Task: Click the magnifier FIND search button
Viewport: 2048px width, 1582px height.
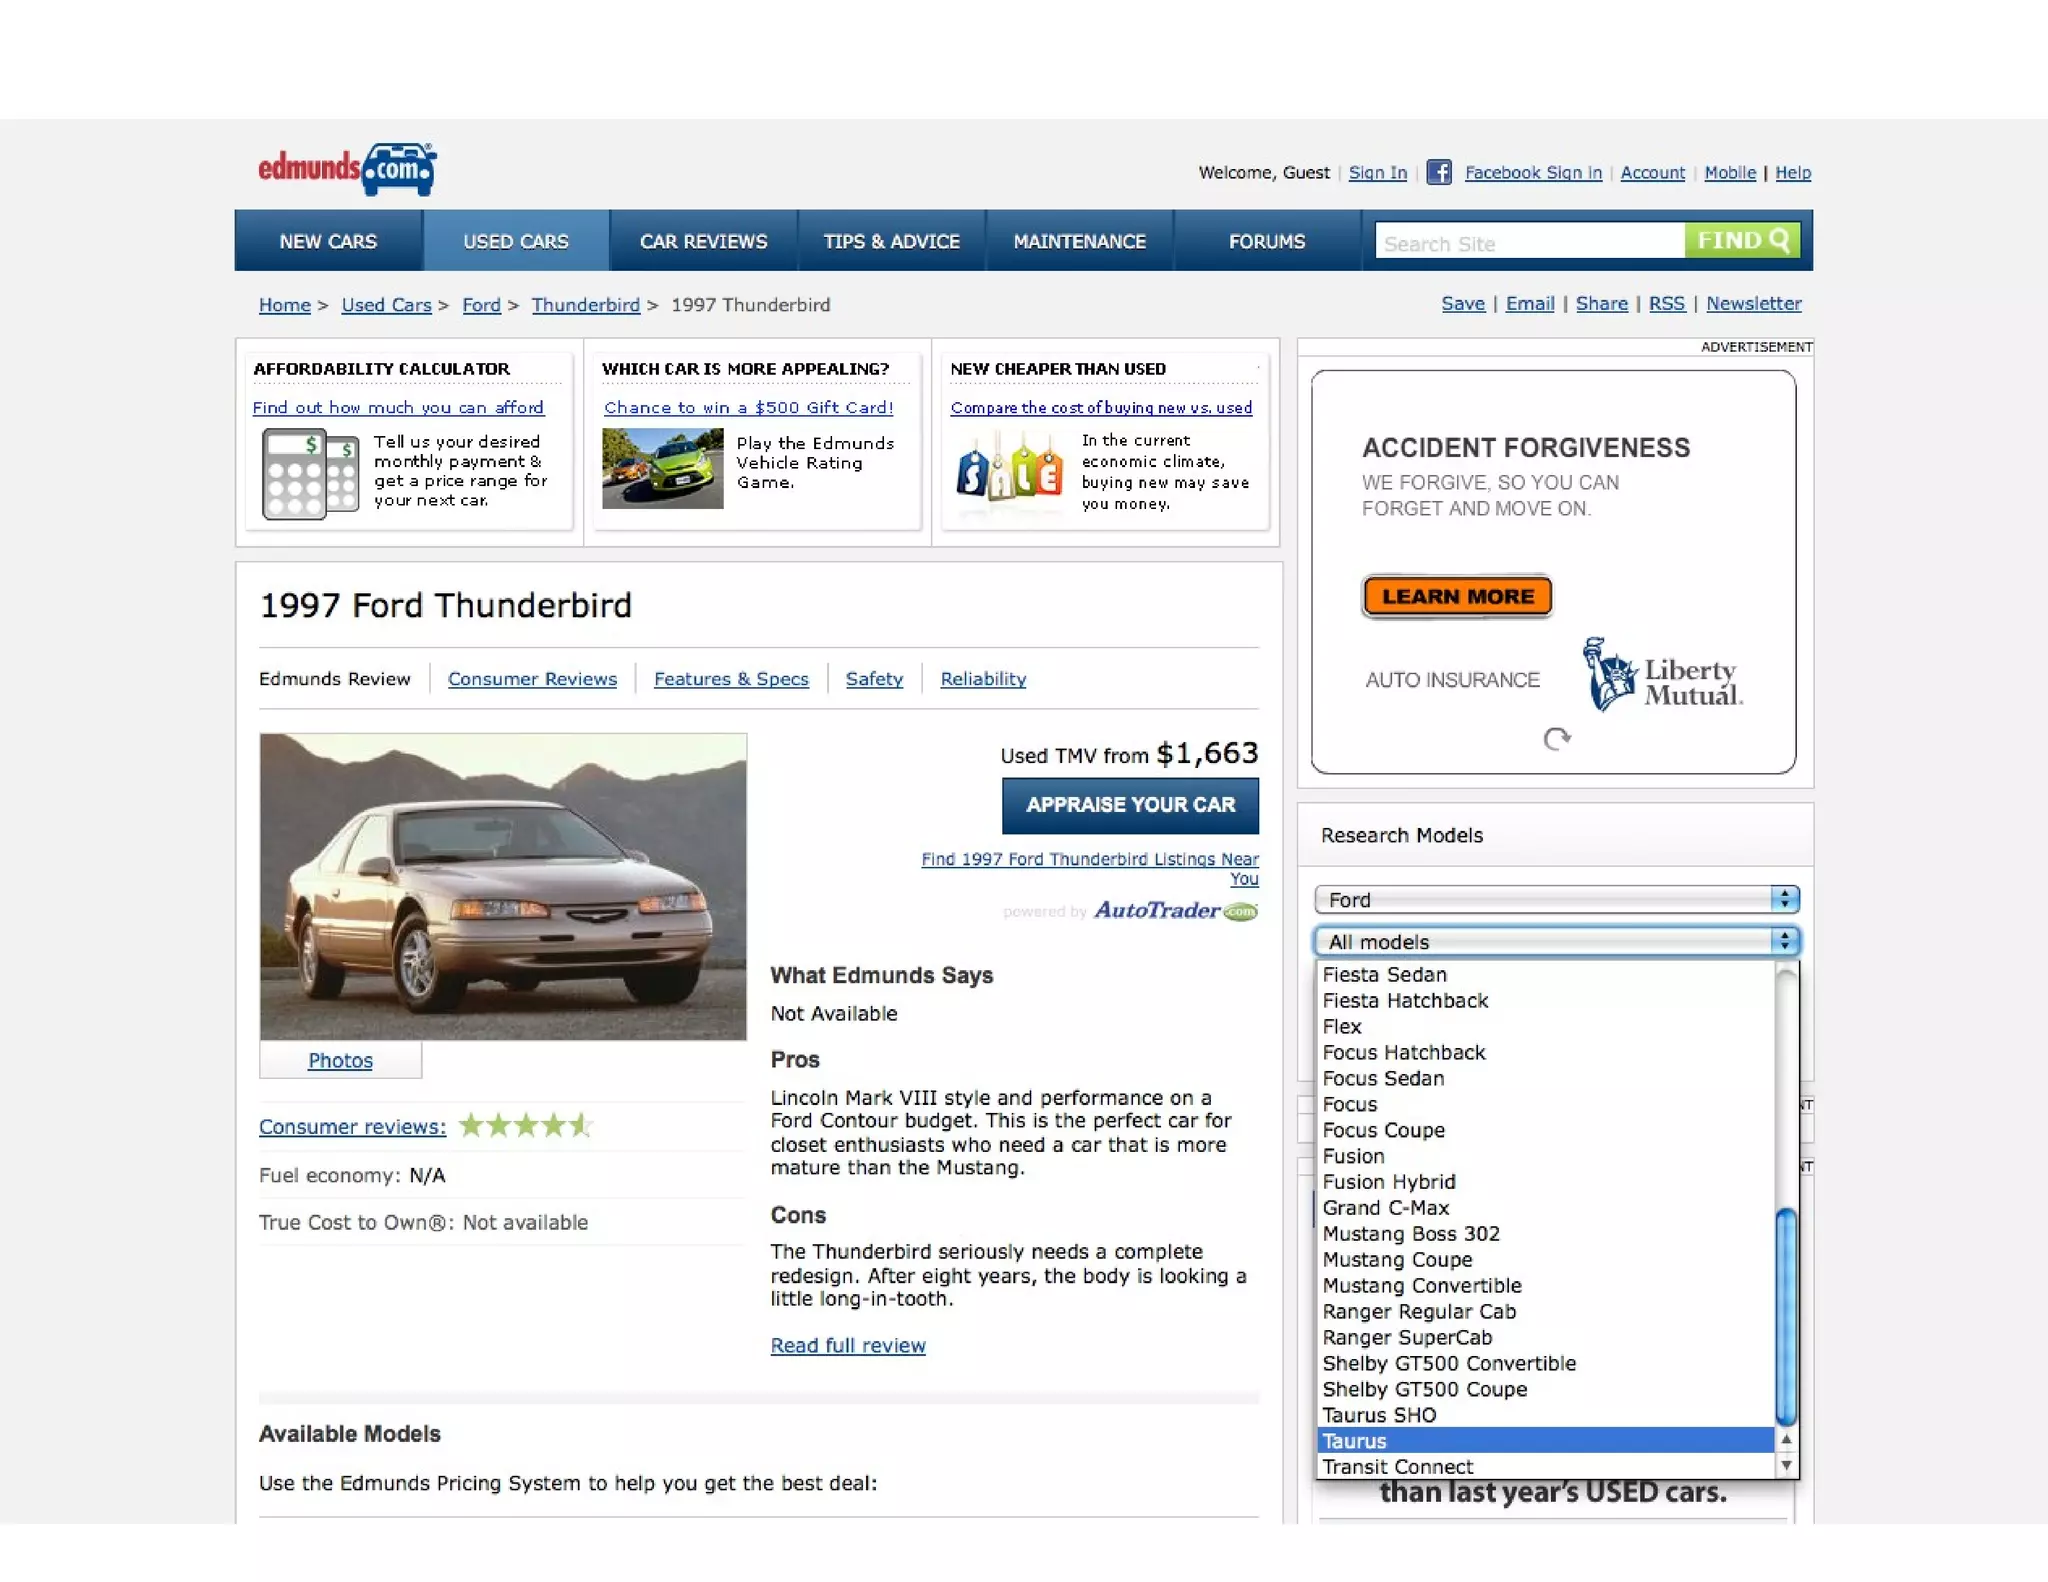Action: (1742, 241)
